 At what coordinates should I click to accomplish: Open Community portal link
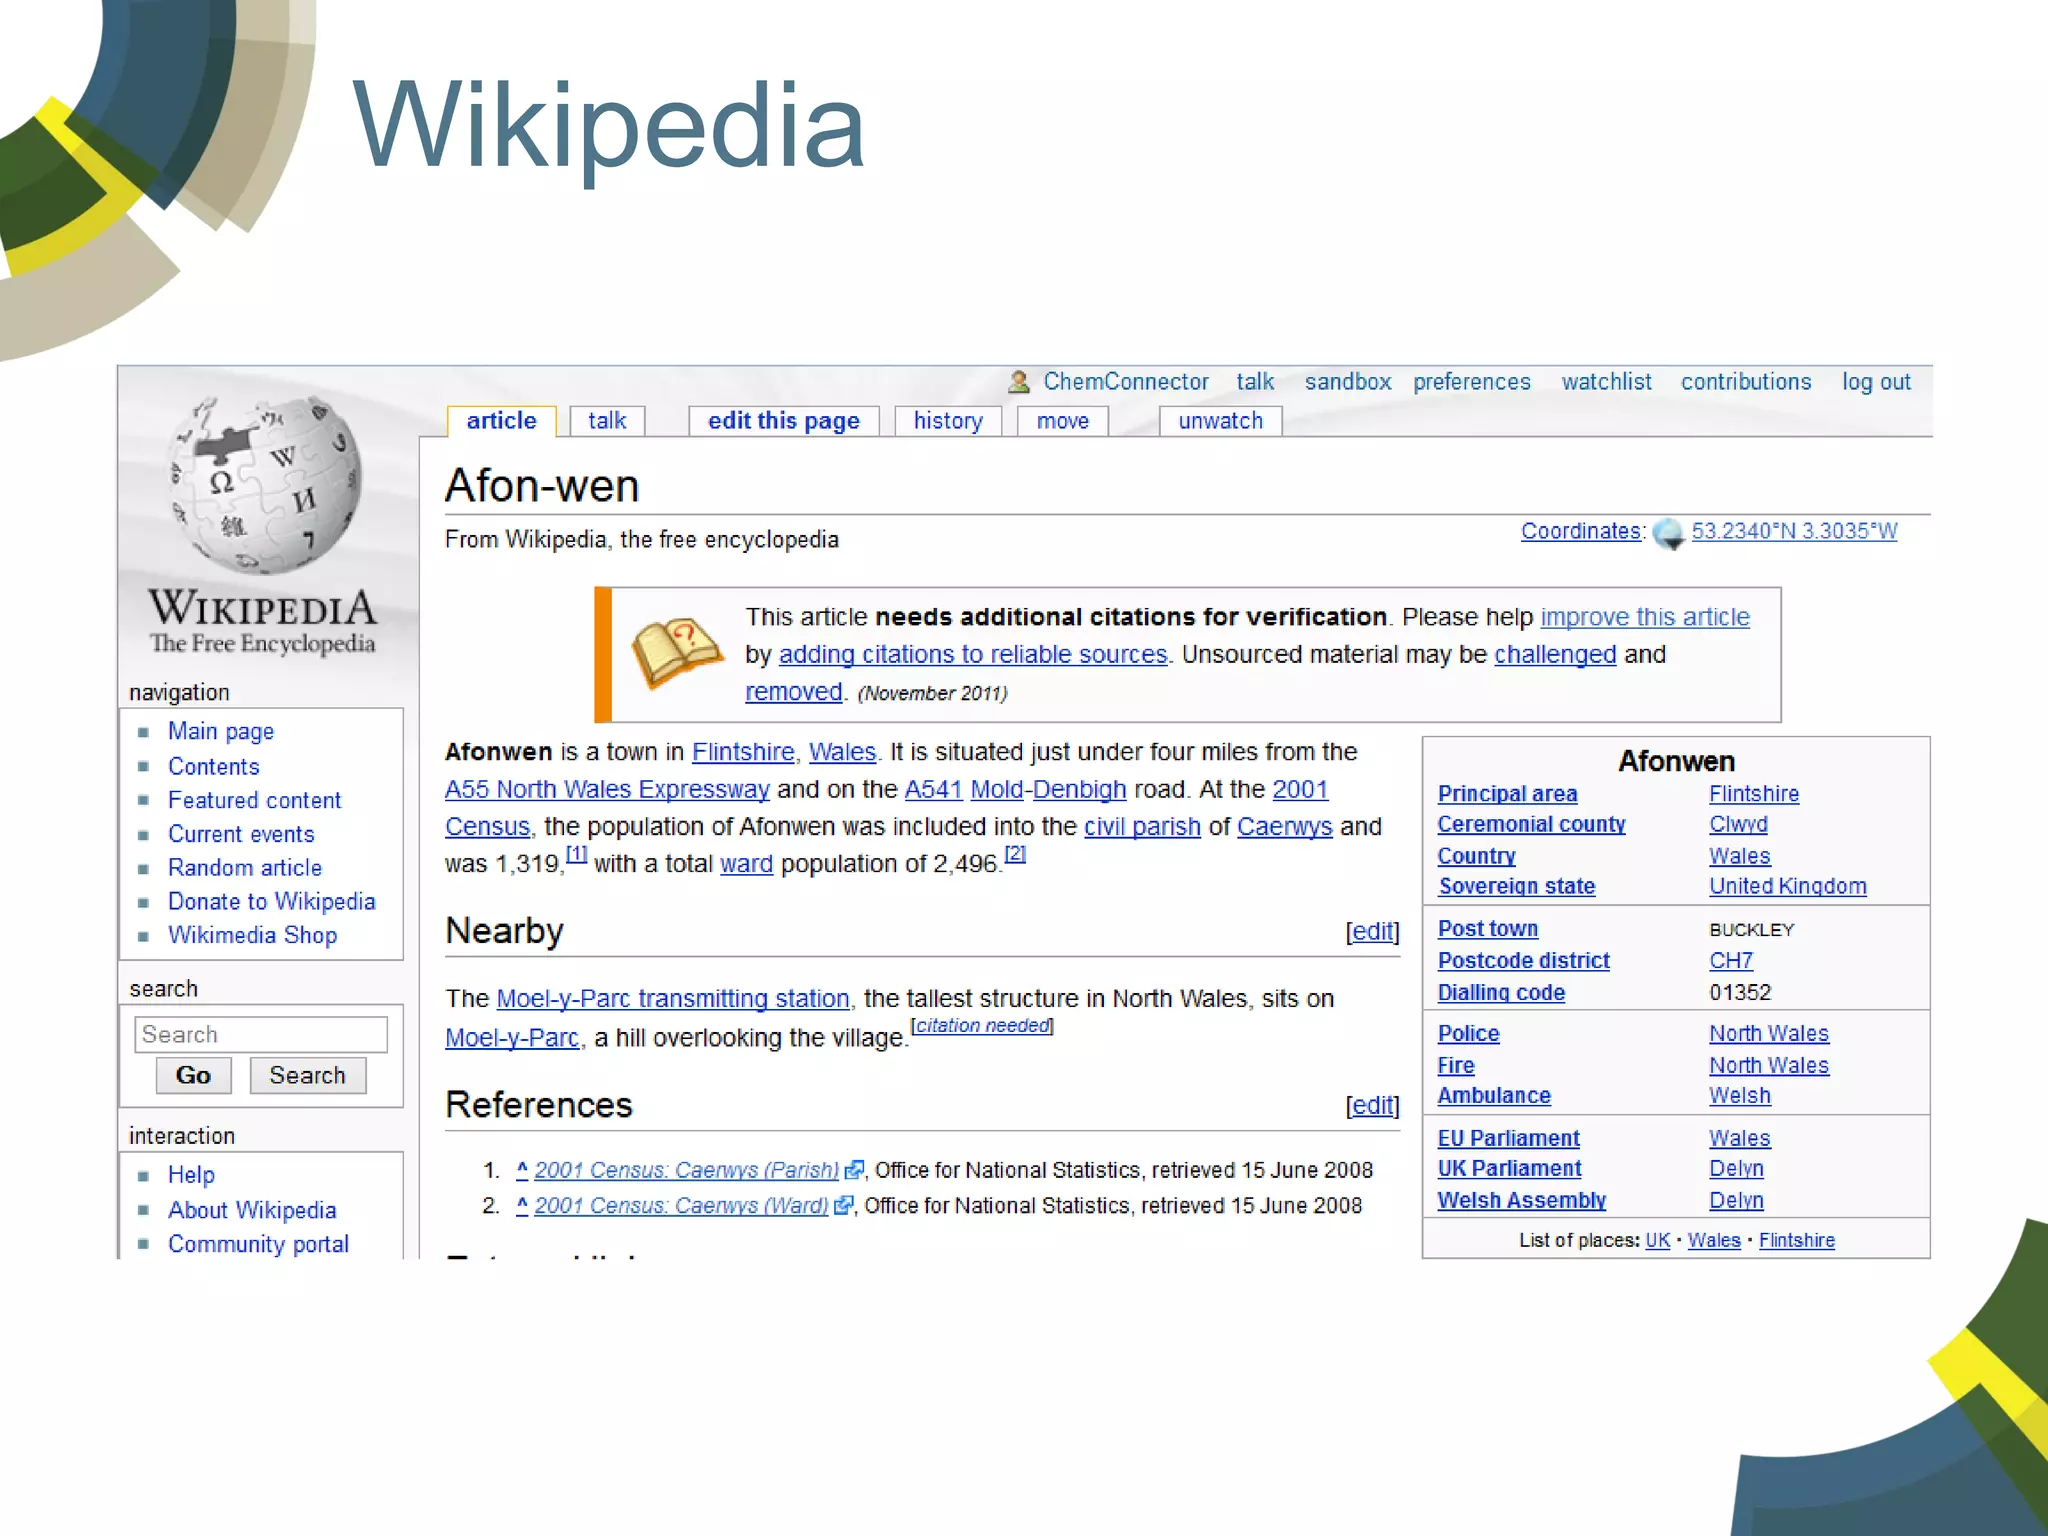tap(258, 1244)
